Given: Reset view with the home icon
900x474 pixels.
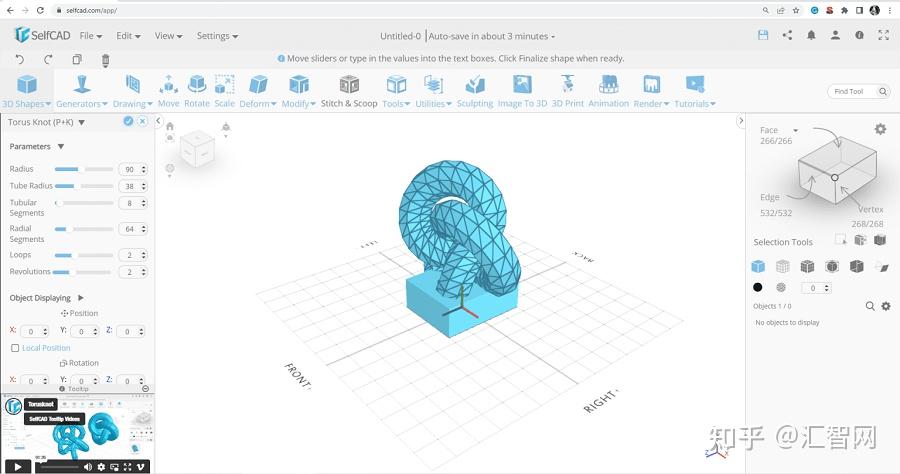Looking at the screenshot, I should pyautogui.click(x=170, y=126).
